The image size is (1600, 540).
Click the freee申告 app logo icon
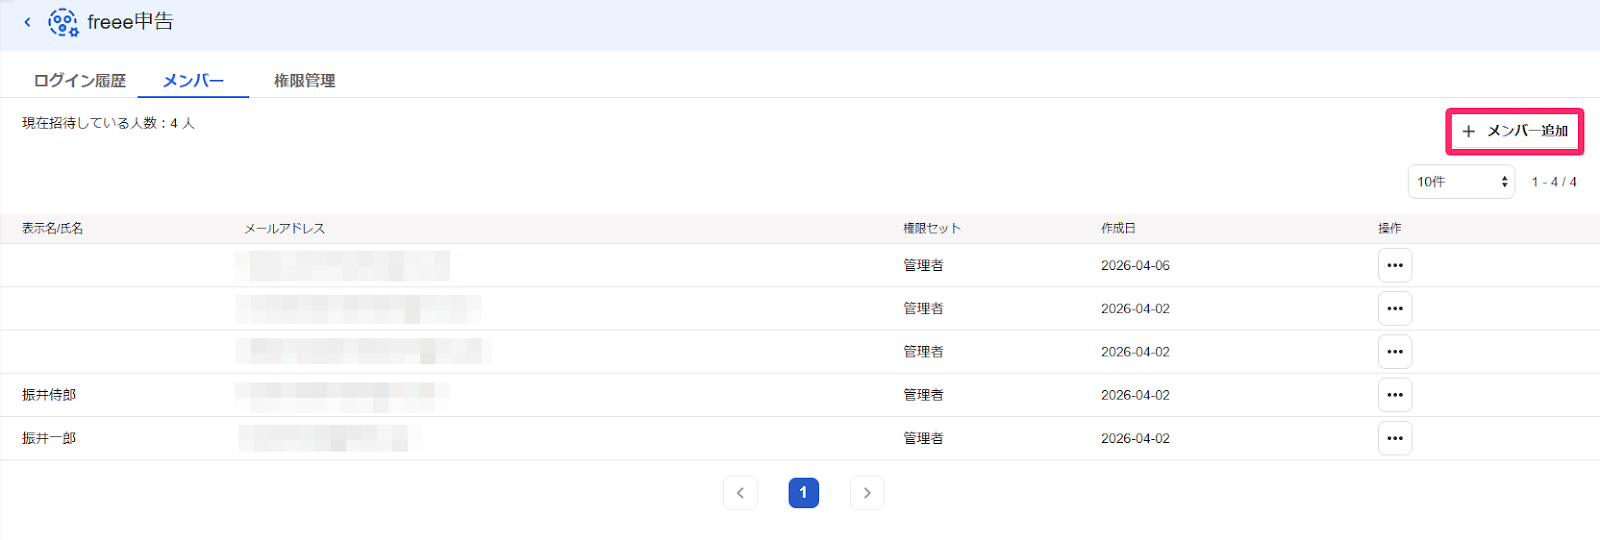tap(63, 22)
